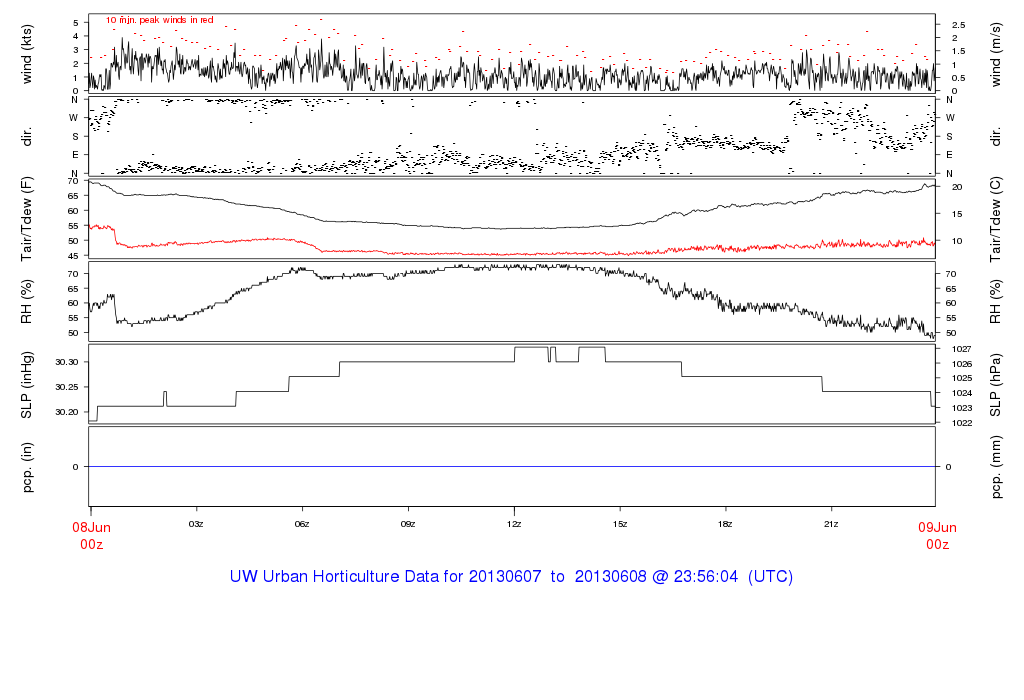1024x700 pixels.
Task: Click the right 'dir.' axis label
Action: tap(995, 137)
